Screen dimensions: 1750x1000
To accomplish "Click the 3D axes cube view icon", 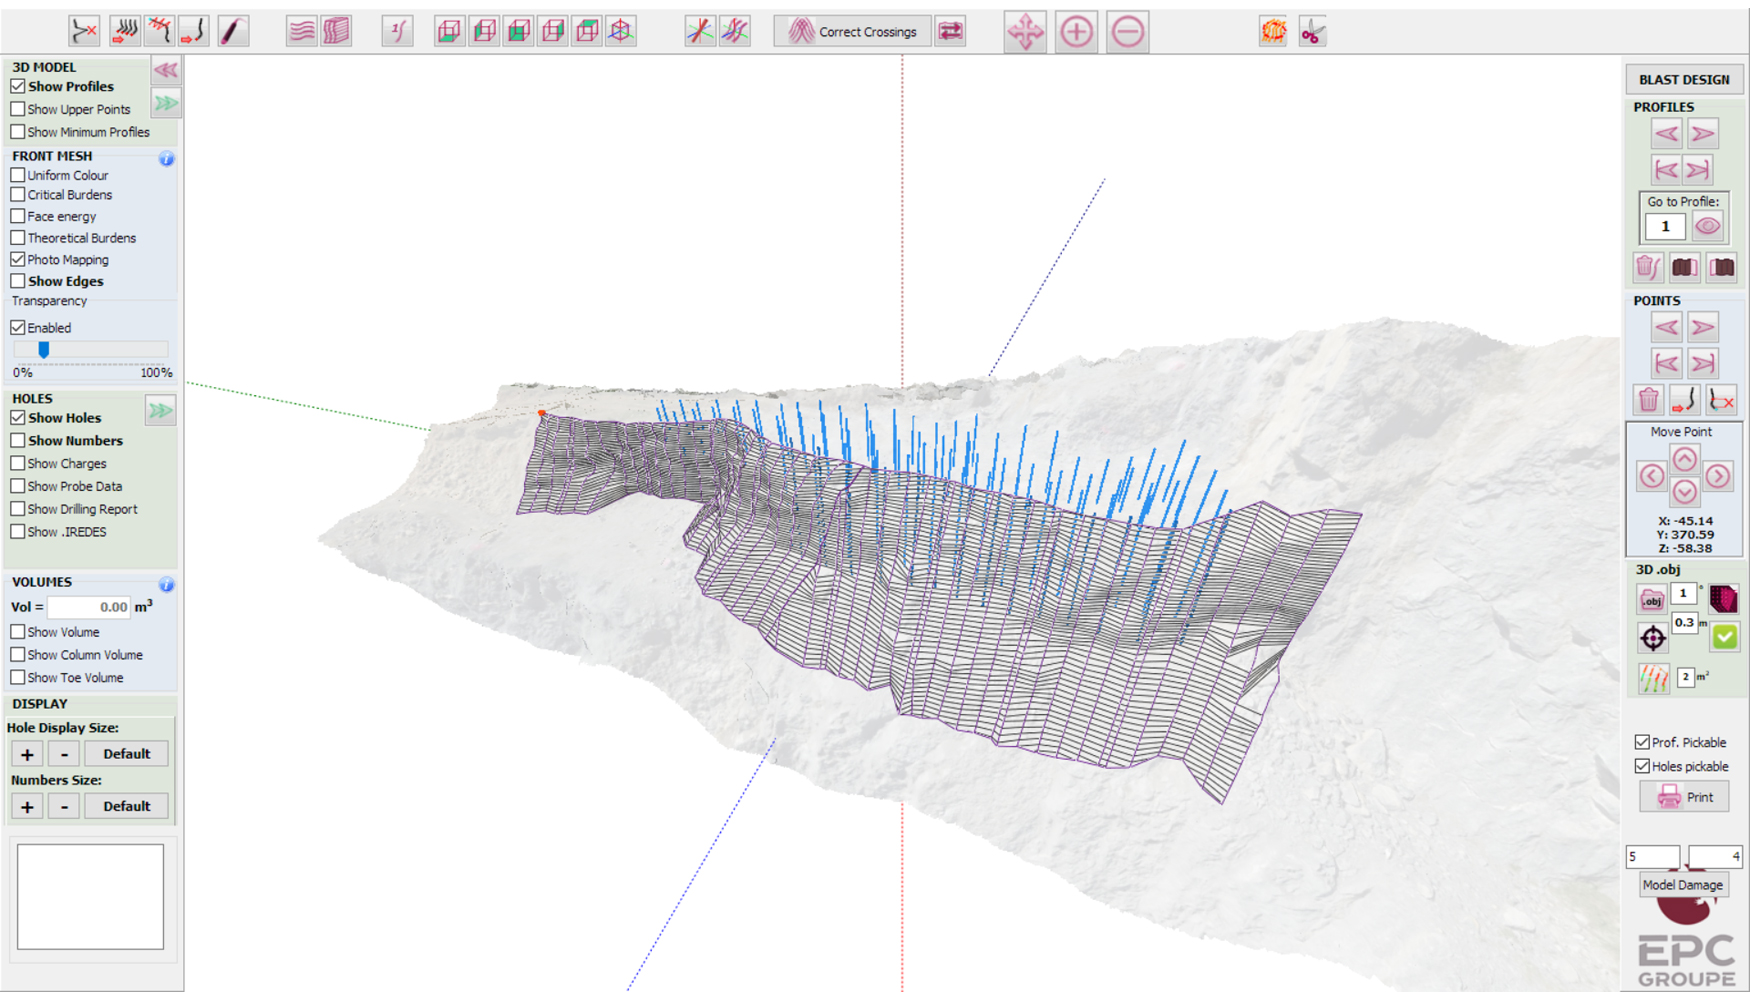I will (x=621, y=31).
